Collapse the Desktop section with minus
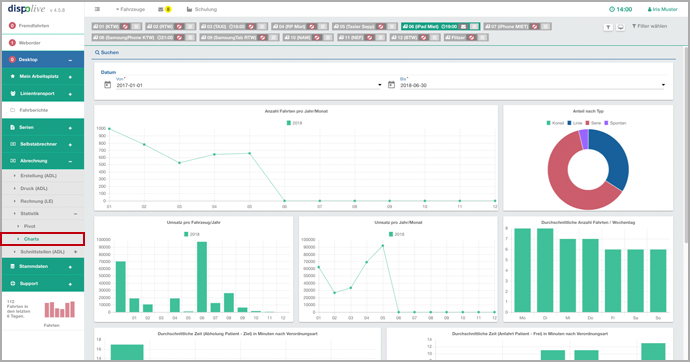The width and height of the screenshot is (690, 362). tap(70, 60)
